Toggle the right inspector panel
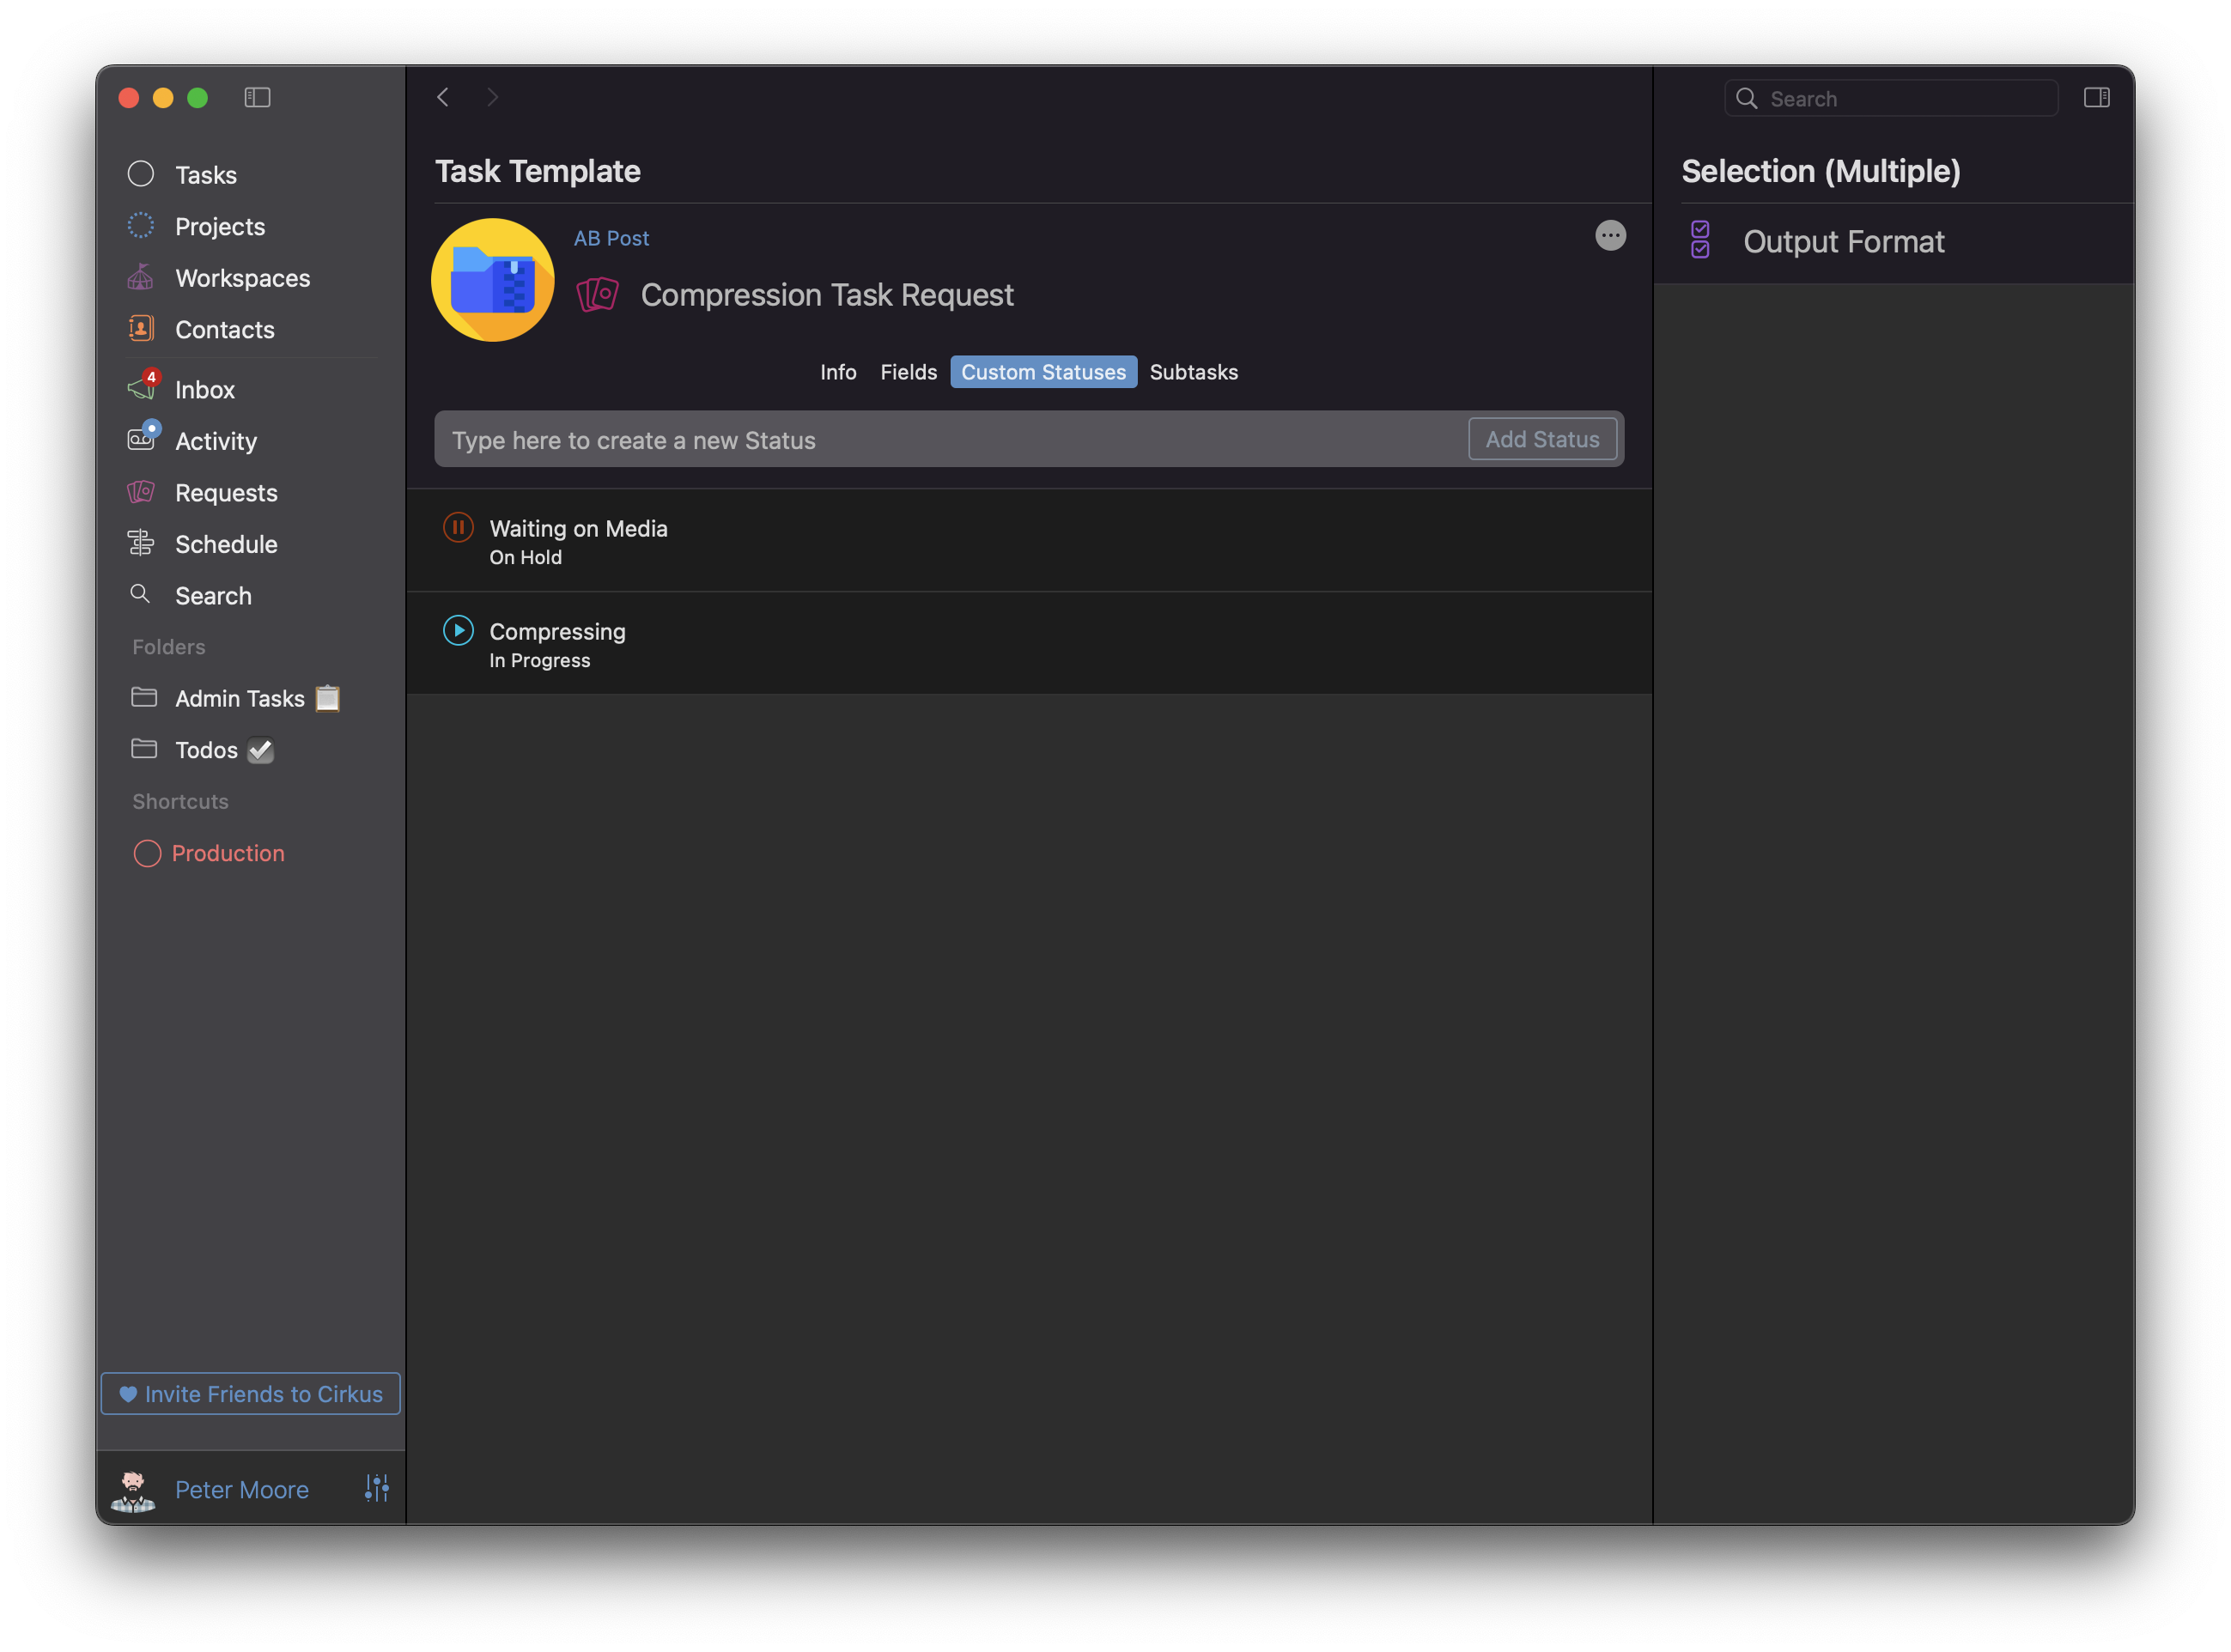The height and width of the screenshot is (1652, 2231). pos(2096,97)
